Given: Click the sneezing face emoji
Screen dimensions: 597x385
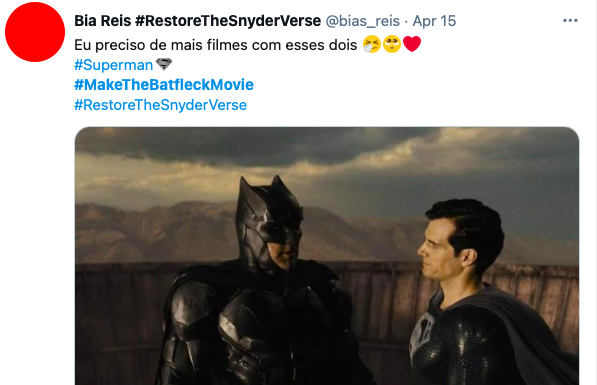Looking at the screenshot, I should [372, 44].
